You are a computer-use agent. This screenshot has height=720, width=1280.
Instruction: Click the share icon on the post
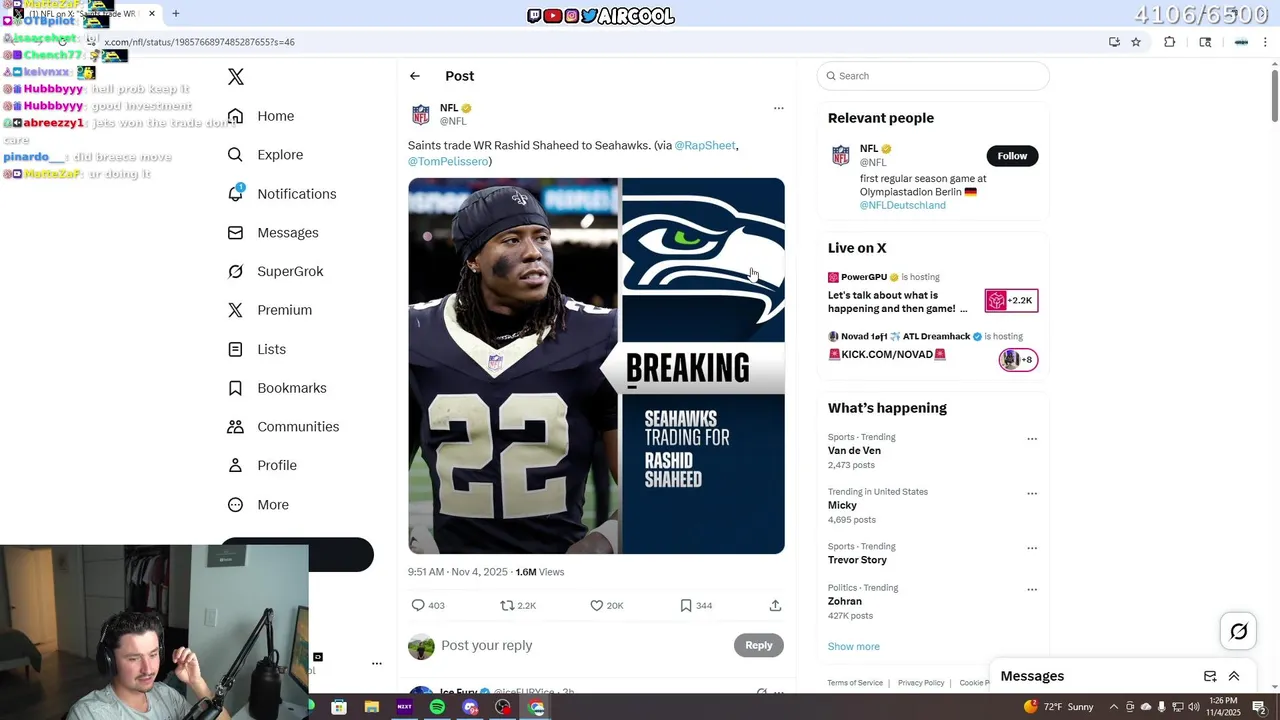point(775,605)
